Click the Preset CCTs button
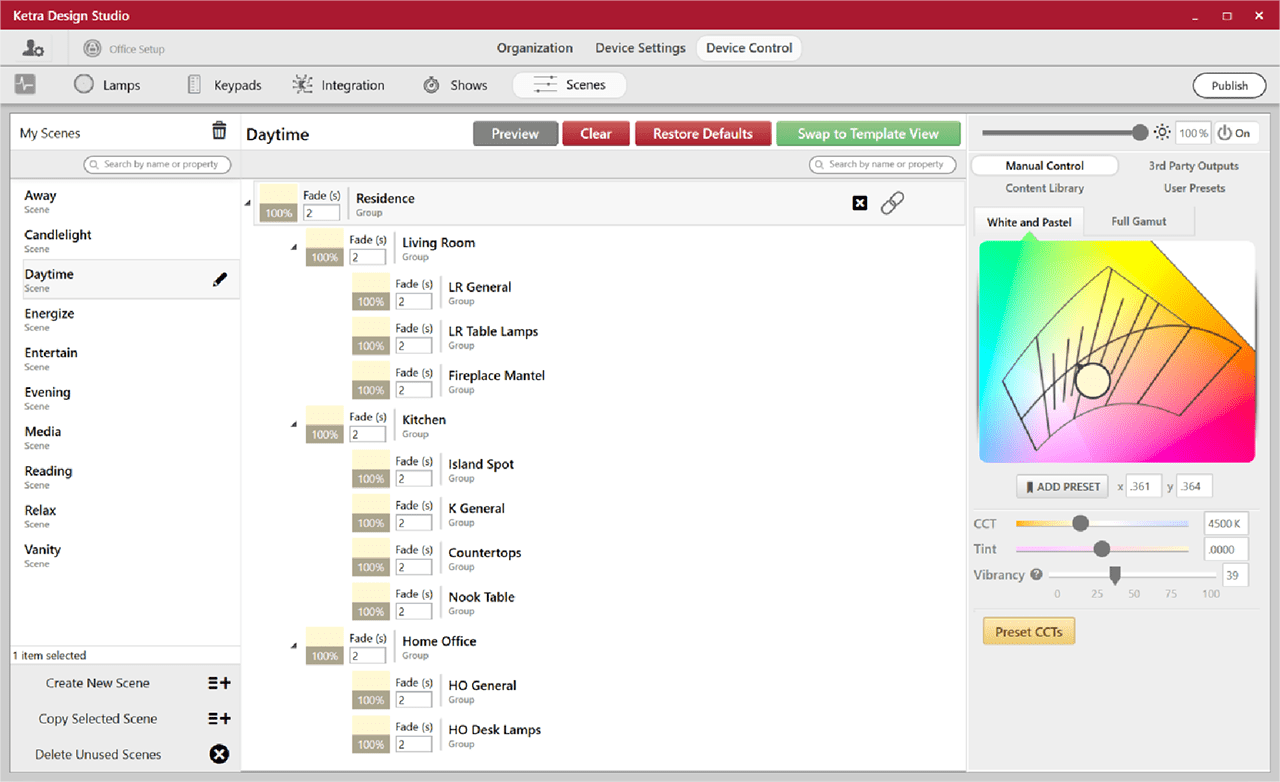 tap(1029, 632)
